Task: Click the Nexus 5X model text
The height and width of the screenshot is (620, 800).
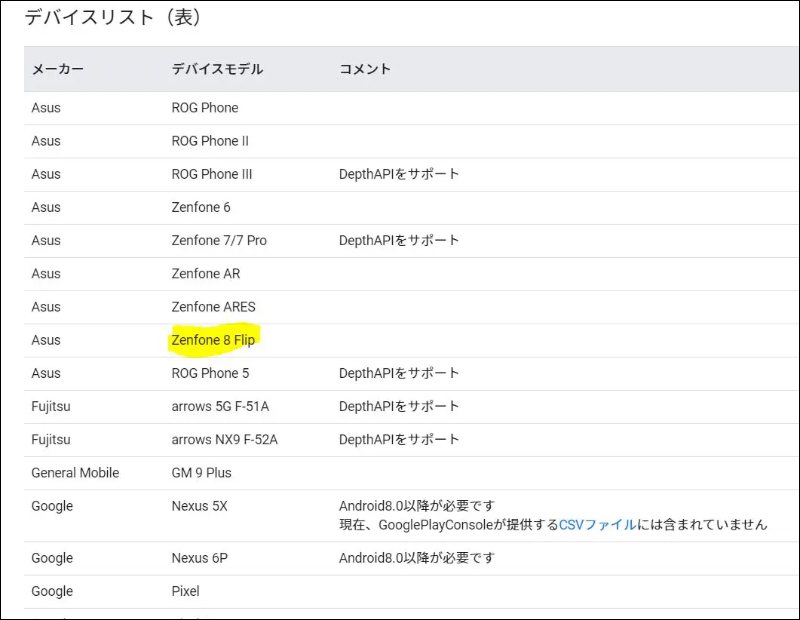Action: (x=199, y=506)
